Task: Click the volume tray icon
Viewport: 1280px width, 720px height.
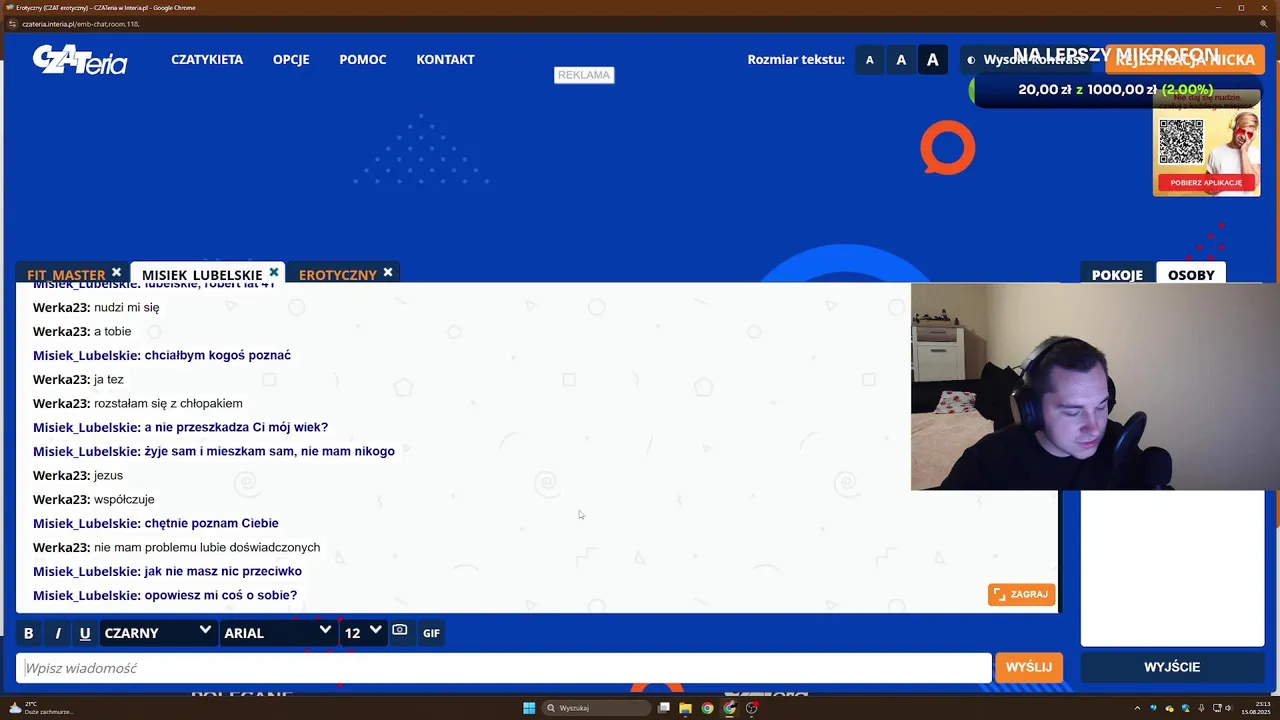Action: (1230, 708)
